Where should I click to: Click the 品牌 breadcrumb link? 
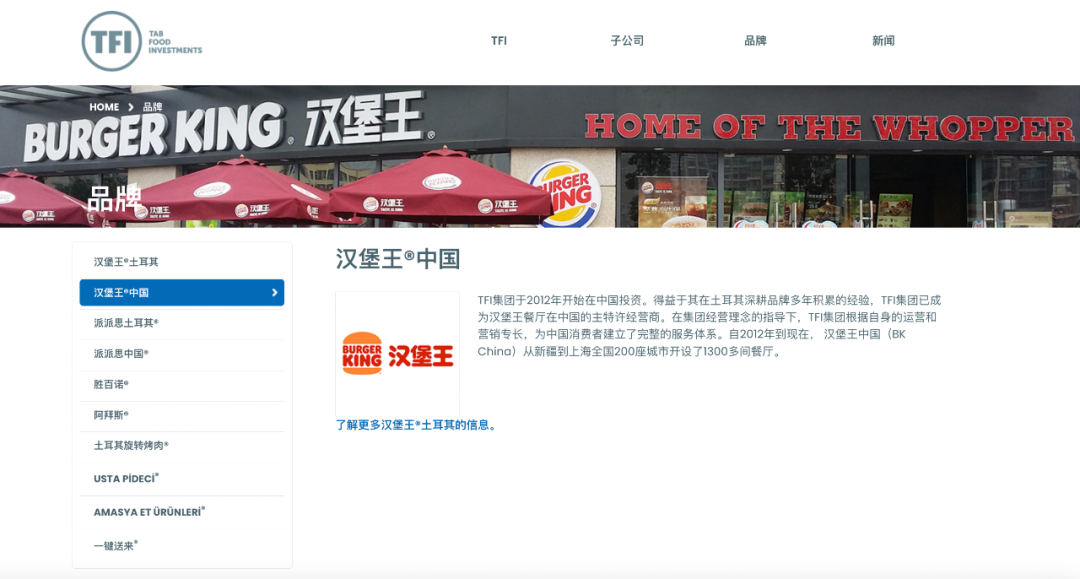[x=152, y=107]
